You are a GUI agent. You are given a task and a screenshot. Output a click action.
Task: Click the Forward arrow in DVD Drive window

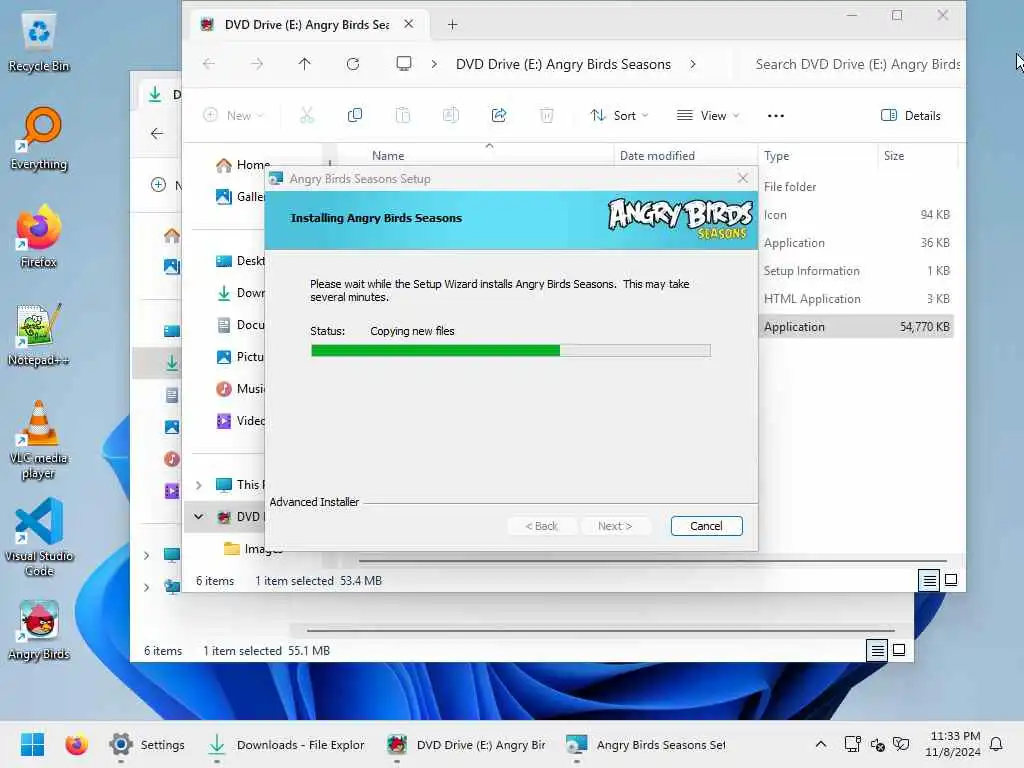pyautogui.click(x=257, y=64)
